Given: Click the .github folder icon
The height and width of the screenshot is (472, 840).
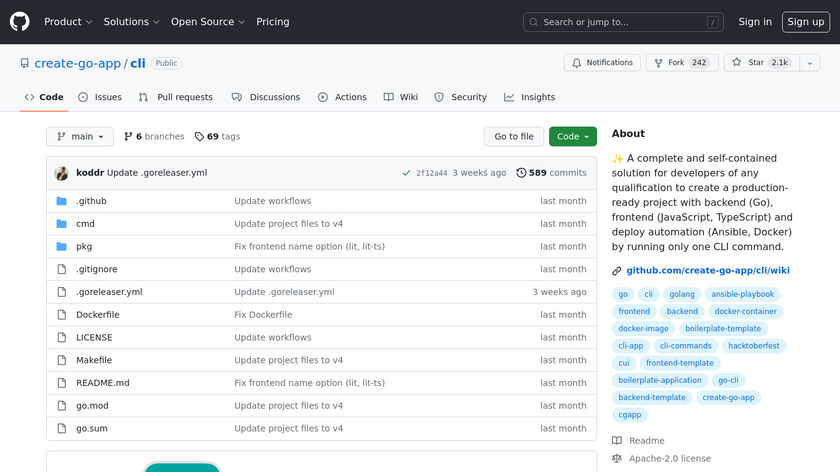Looking at the screenshot, I should pos(62,201).
